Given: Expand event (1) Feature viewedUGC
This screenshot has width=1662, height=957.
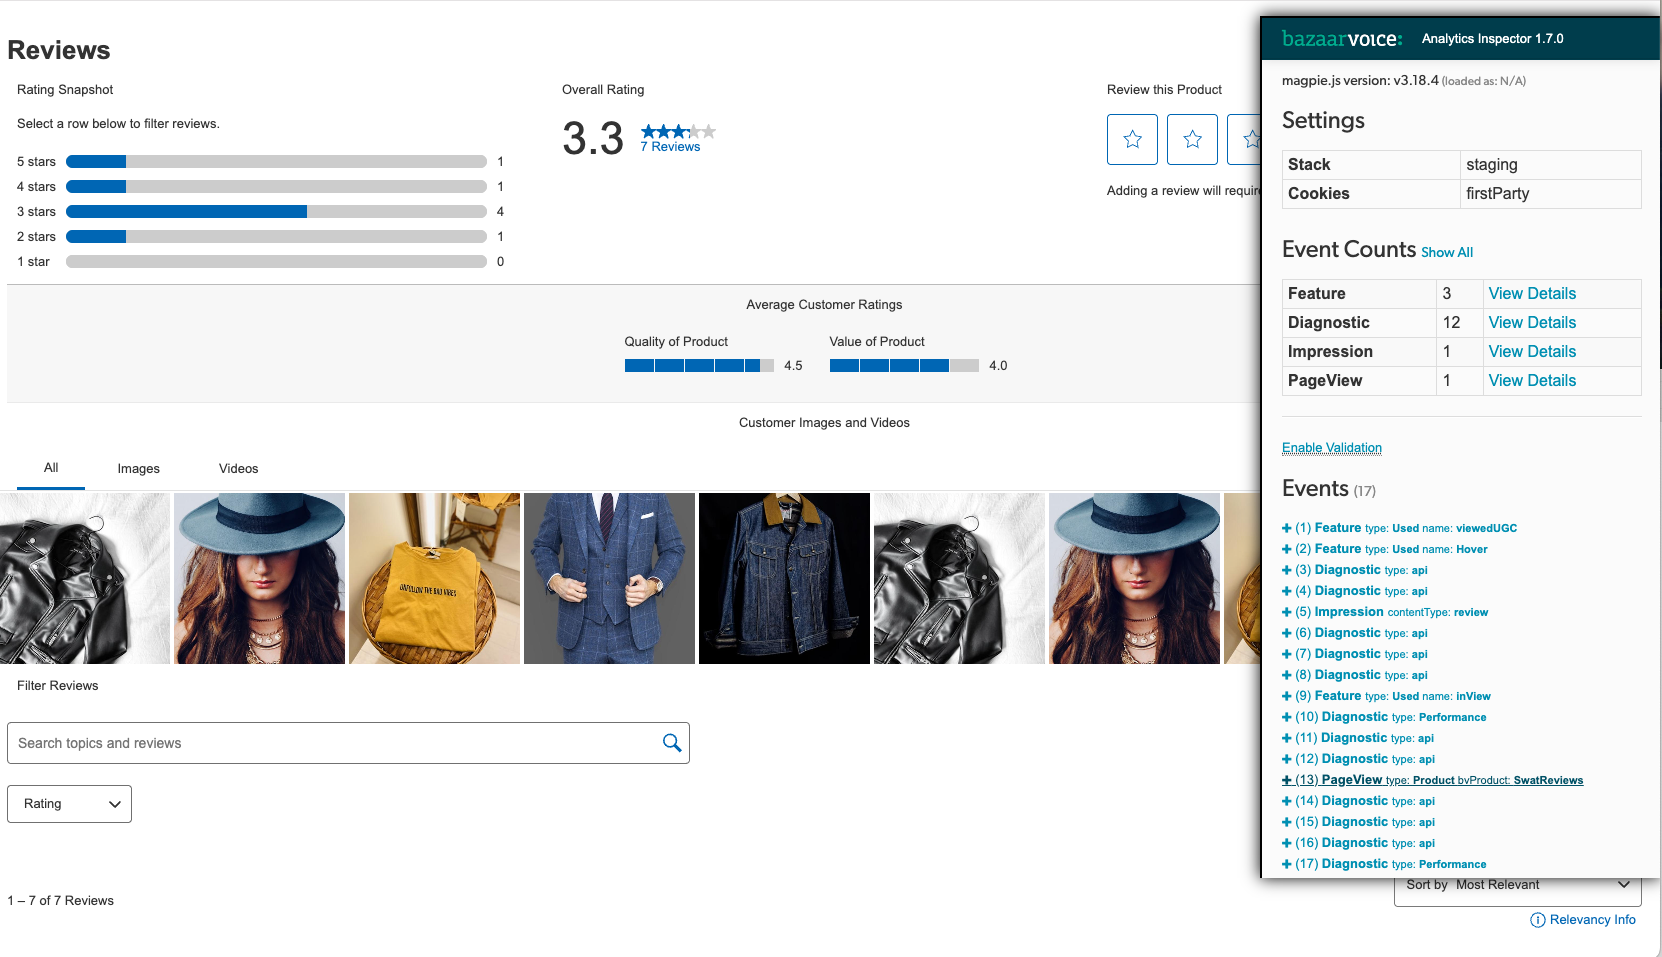Looking at the screenshot, I should (x=1399, y=528).
